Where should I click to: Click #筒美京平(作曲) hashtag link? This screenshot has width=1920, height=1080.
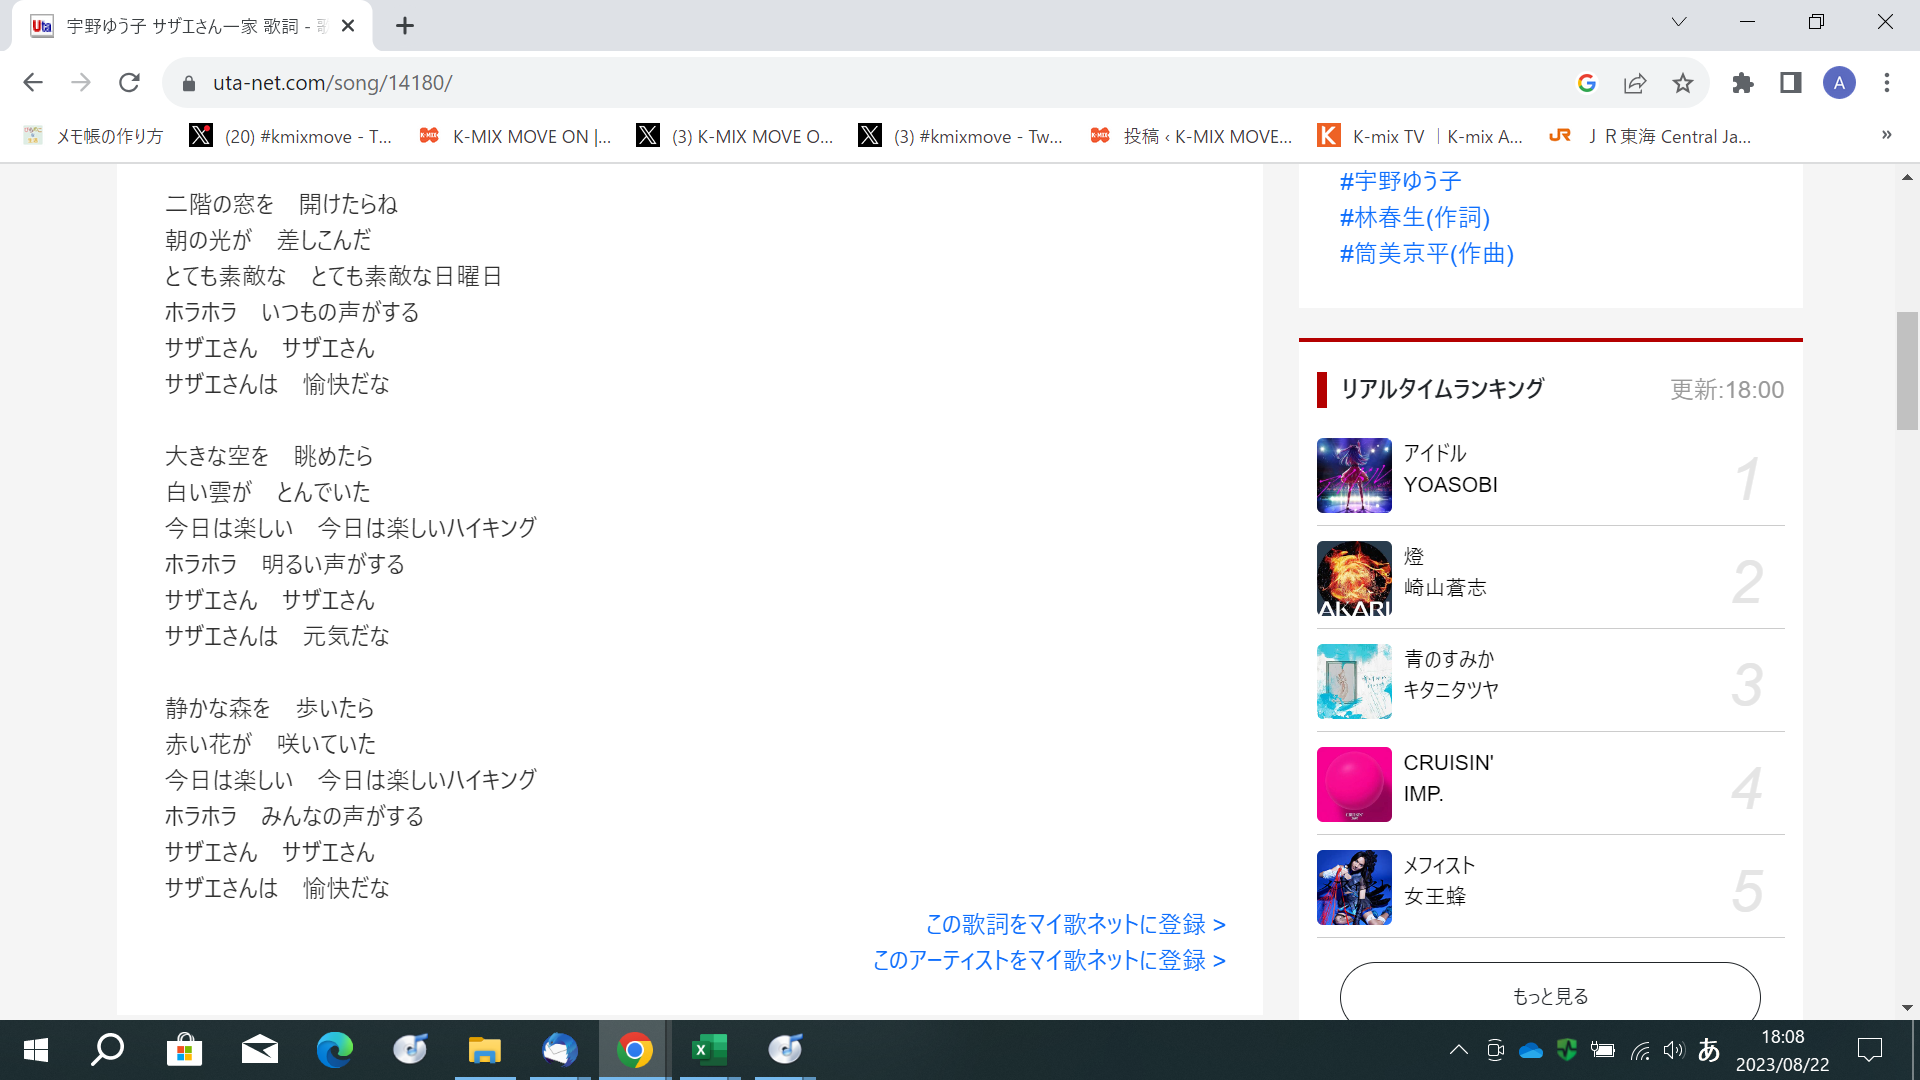(x=1426, y=254)
